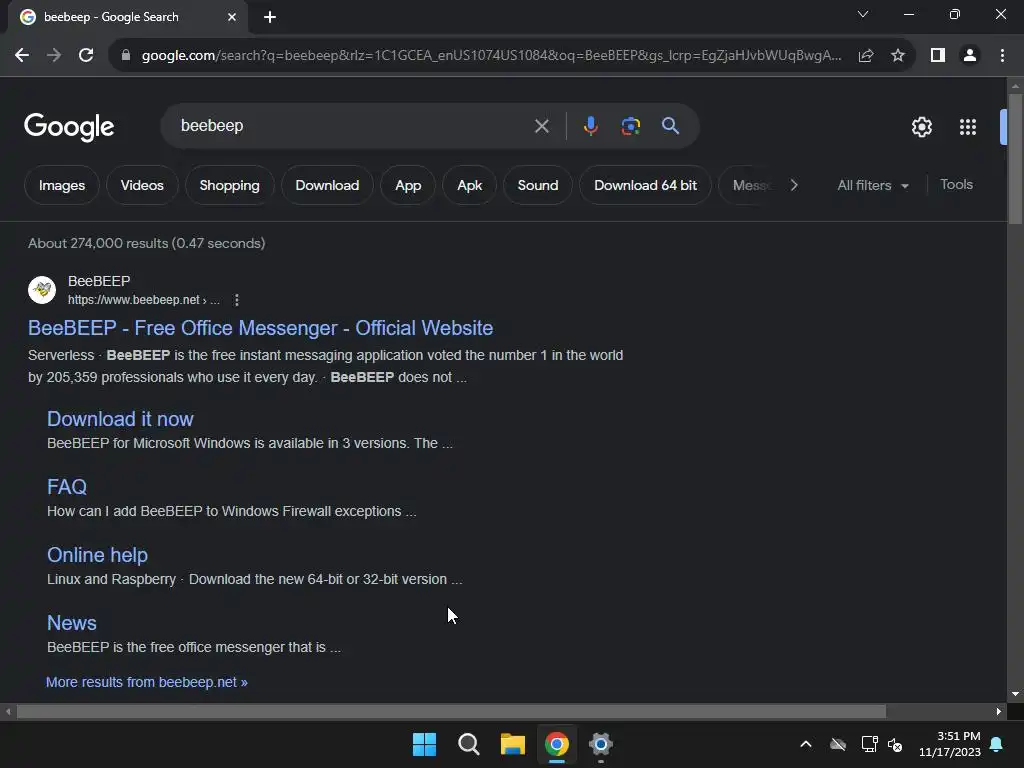Clear the search box with the X
The image size is (1024, 768).
point(541,126)
